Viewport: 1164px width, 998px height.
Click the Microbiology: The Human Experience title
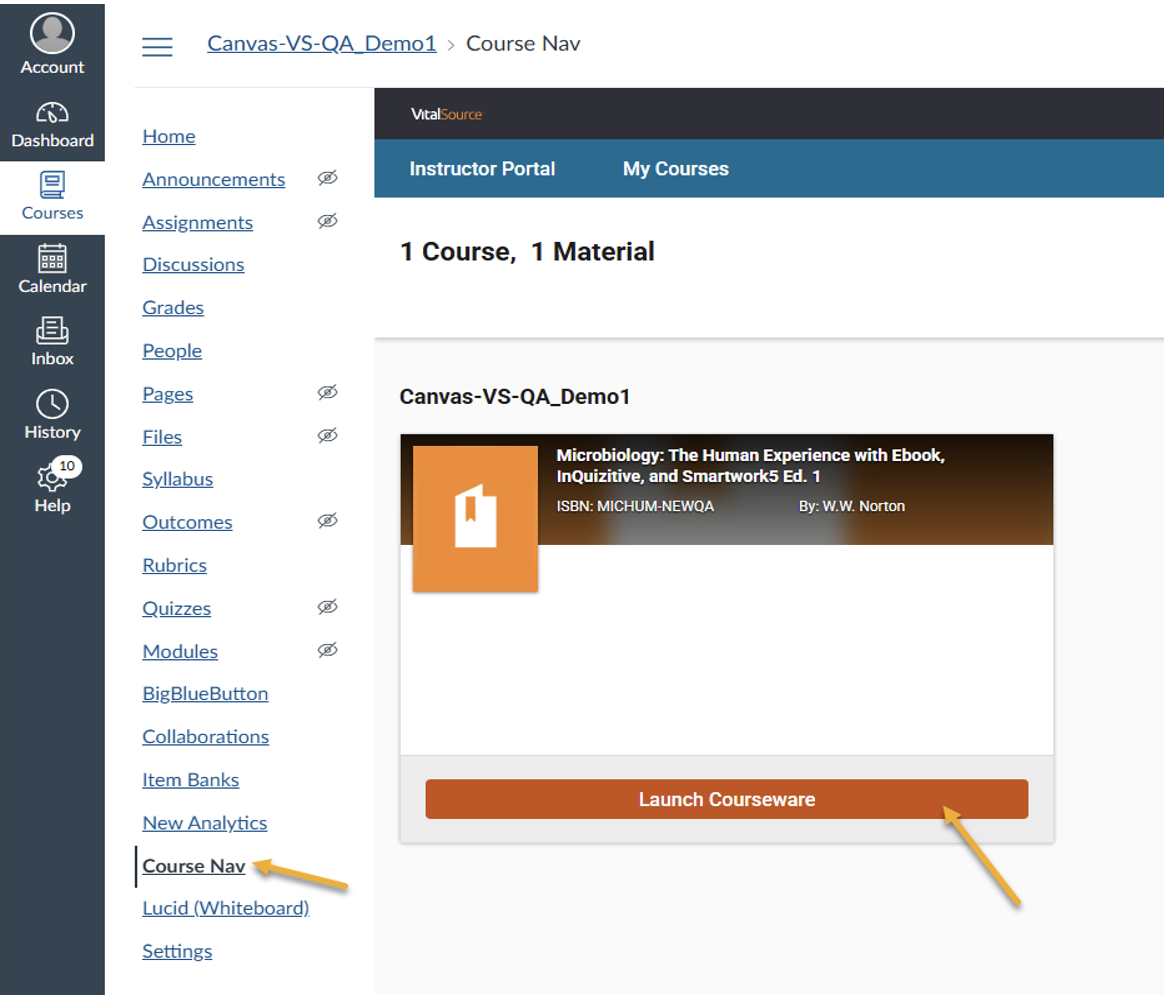[x=750, y=466]
